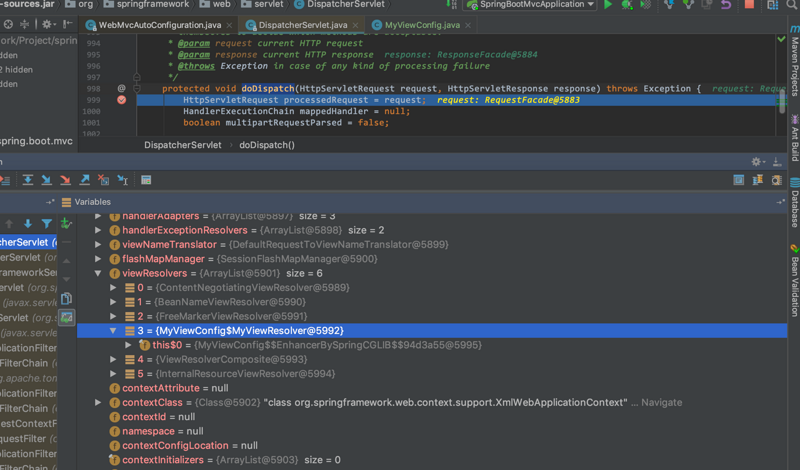Toggle frames filter funnel icon
The image size is (800, 470).
click(46, 224)
